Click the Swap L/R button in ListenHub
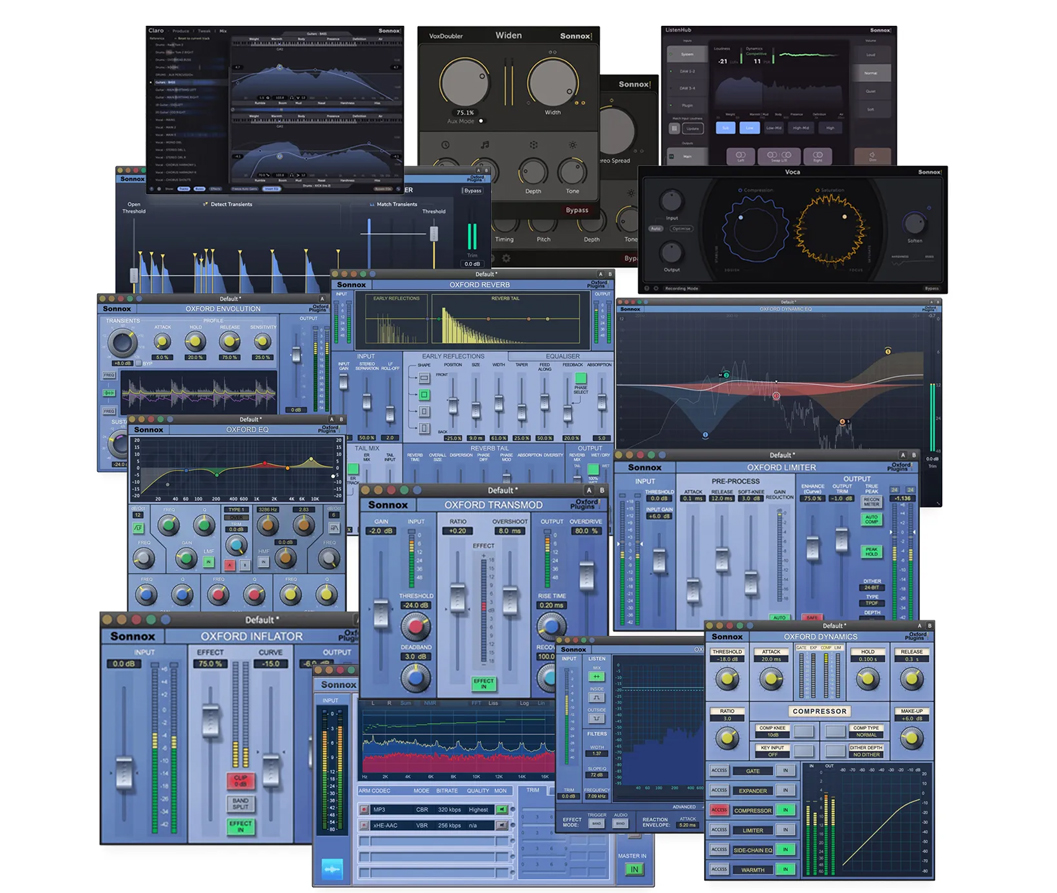This screenshot has width=1057, height=893. click(x=779, y=156)
